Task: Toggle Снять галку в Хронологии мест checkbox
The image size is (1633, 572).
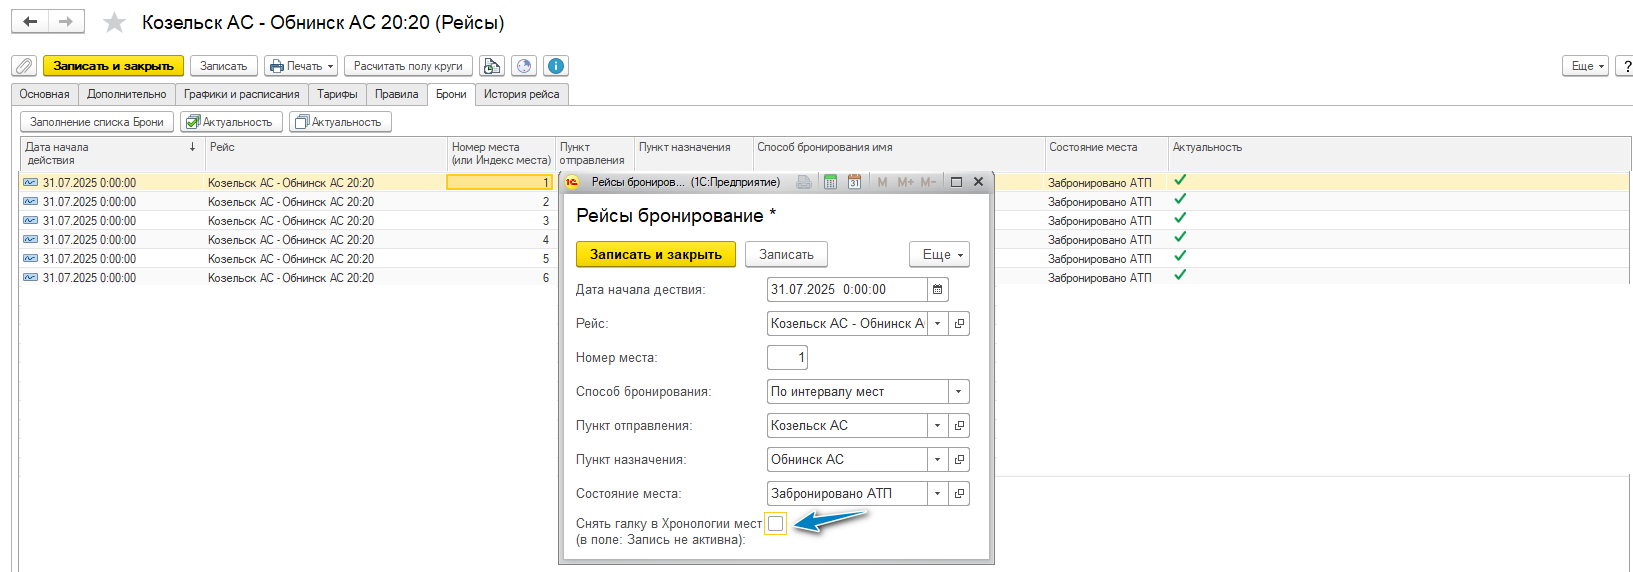Action: click(x=775, y=523)
